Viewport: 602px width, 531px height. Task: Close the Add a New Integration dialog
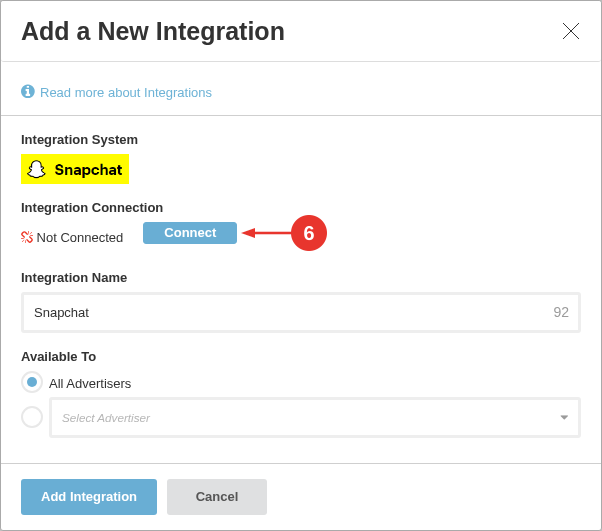pyautogui.click(x=571, y=31)
